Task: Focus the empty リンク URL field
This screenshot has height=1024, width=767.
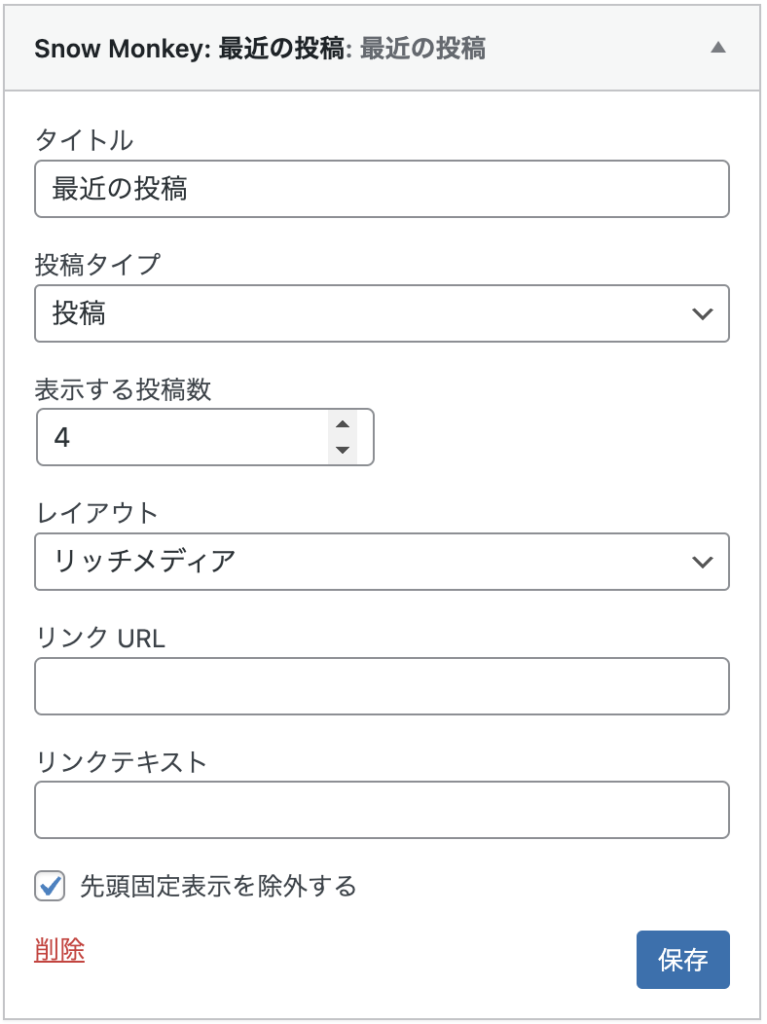Action: coord(382,686)
